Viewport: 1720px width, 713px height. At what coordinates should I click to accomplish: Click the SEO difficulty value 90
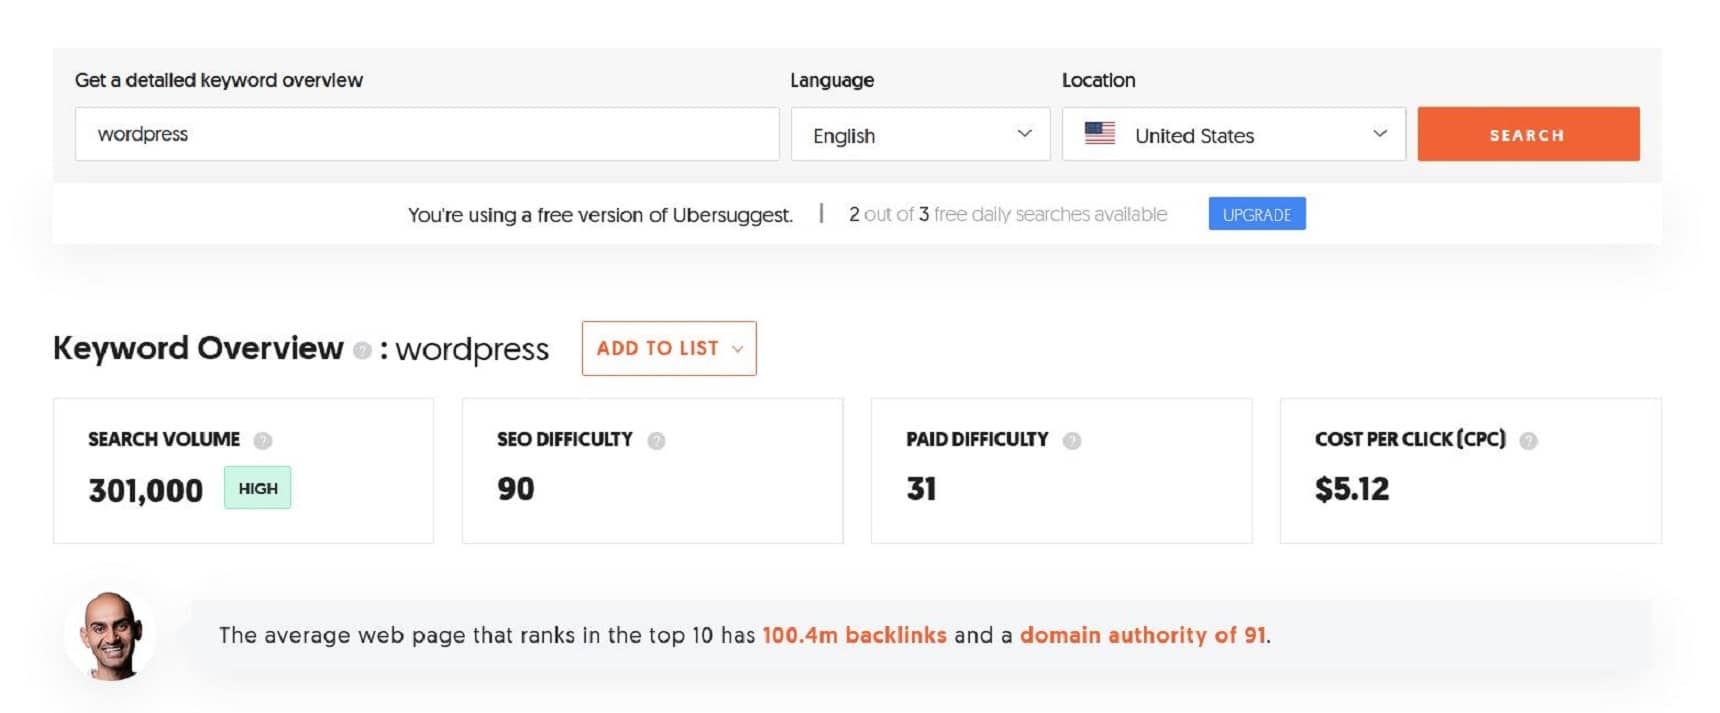click(x=516, y=489)
